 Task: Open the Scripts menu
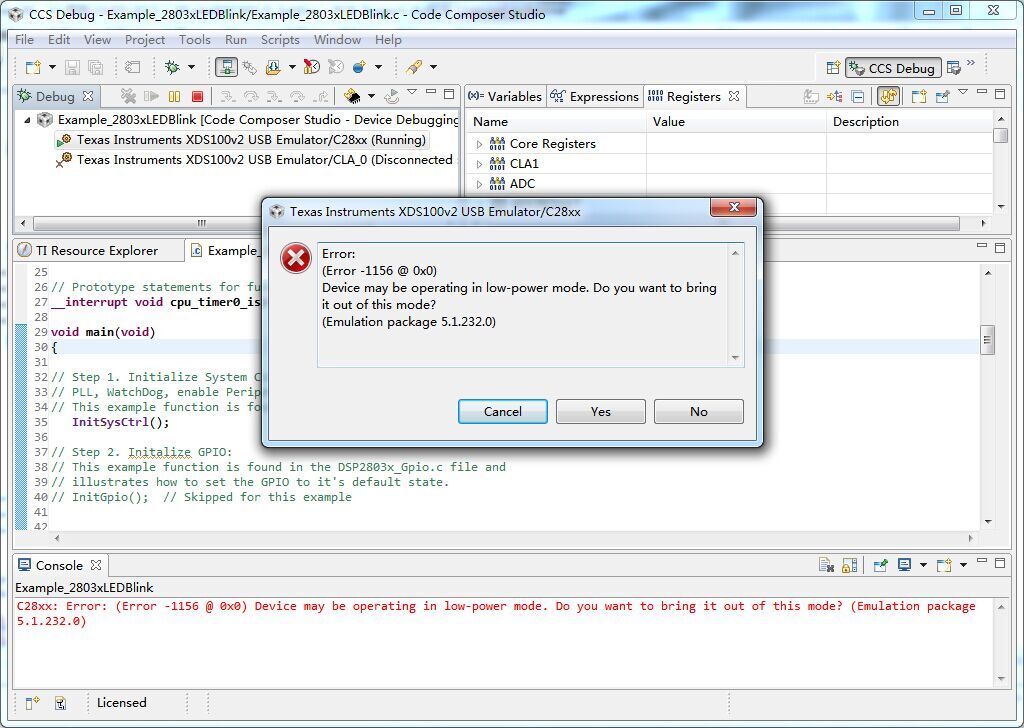tap(280, 40)
